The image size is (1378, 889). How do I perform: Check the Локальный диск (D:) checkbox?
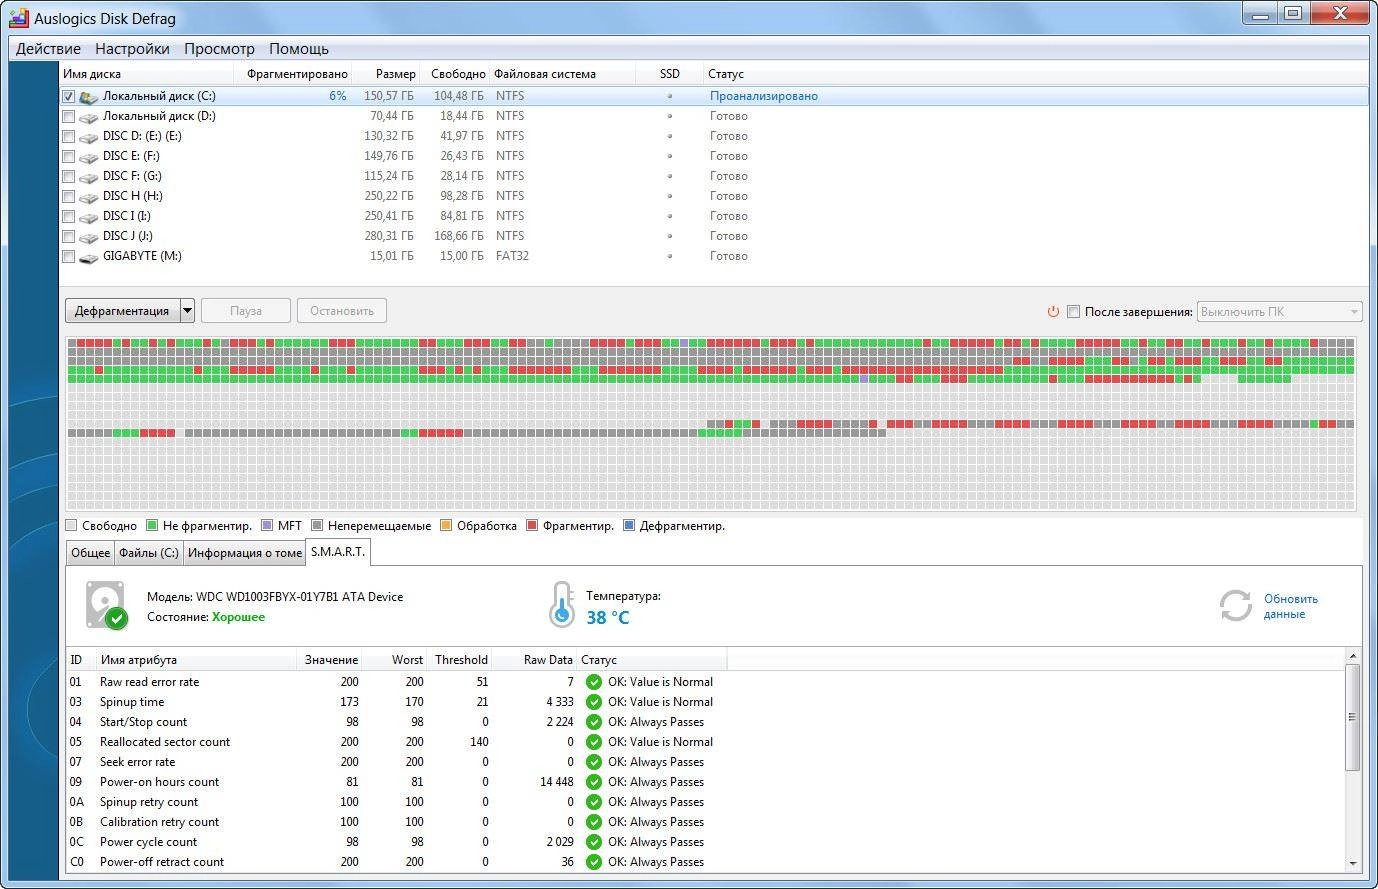click(x=68, y=117)
